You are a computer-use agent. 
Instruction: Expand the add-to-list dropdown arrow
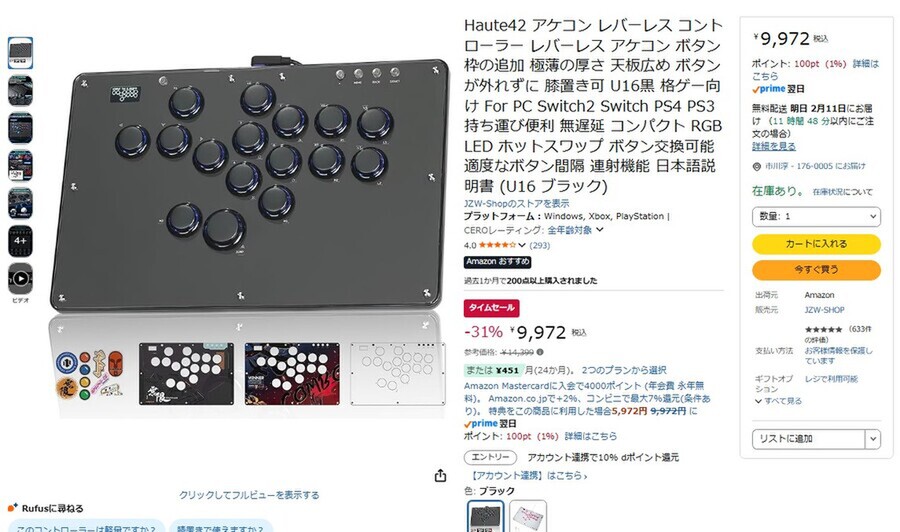click(x=872, y=439)
